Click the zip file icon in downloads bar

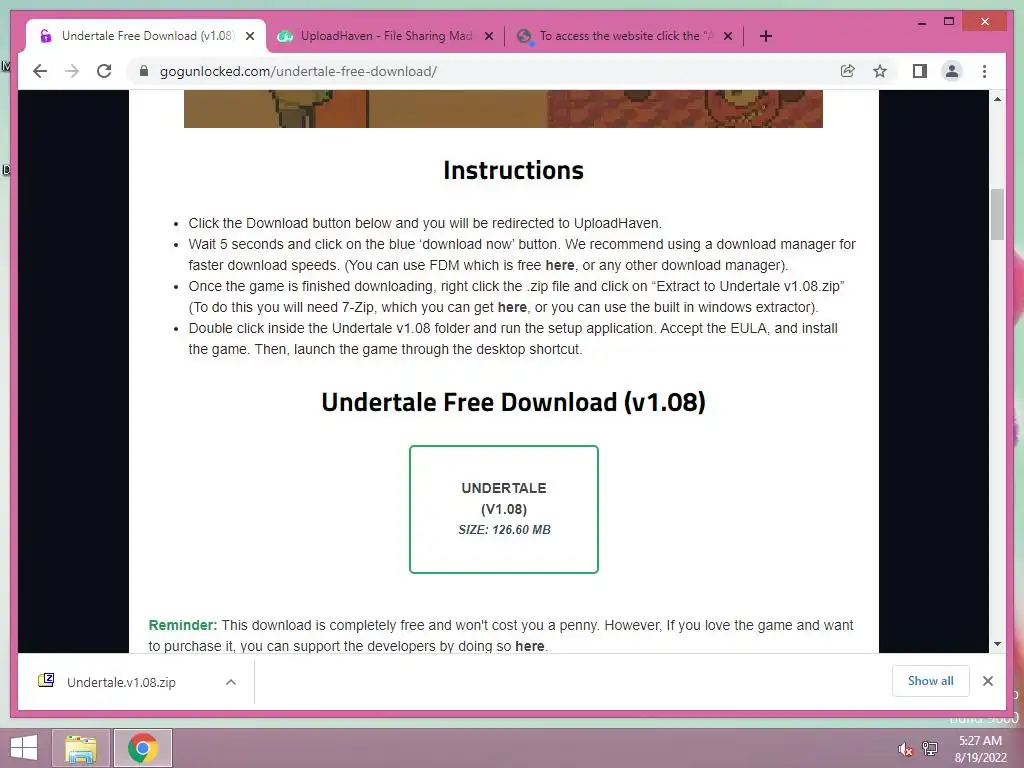tap(46, 680)
